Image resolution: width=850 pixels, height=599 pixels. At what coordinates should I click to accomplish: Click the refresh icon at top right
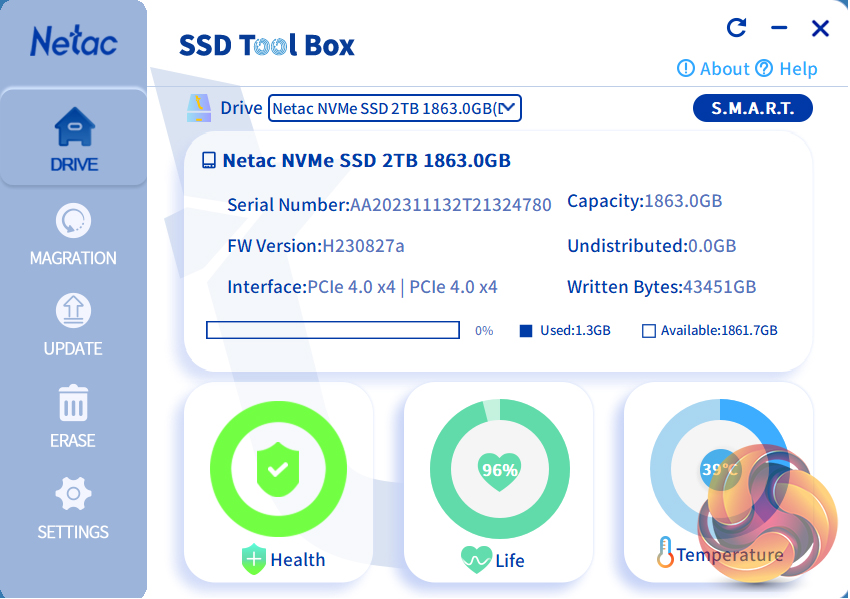tap(736, 27)
